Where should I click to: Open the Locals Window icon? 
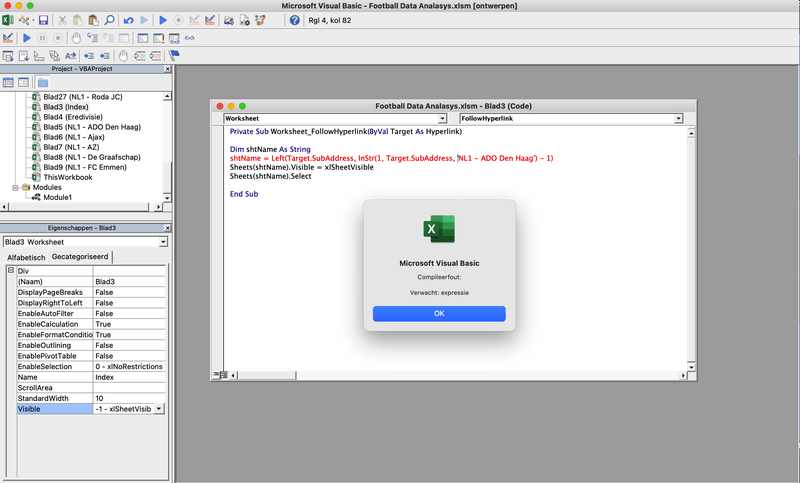(143, 38)
